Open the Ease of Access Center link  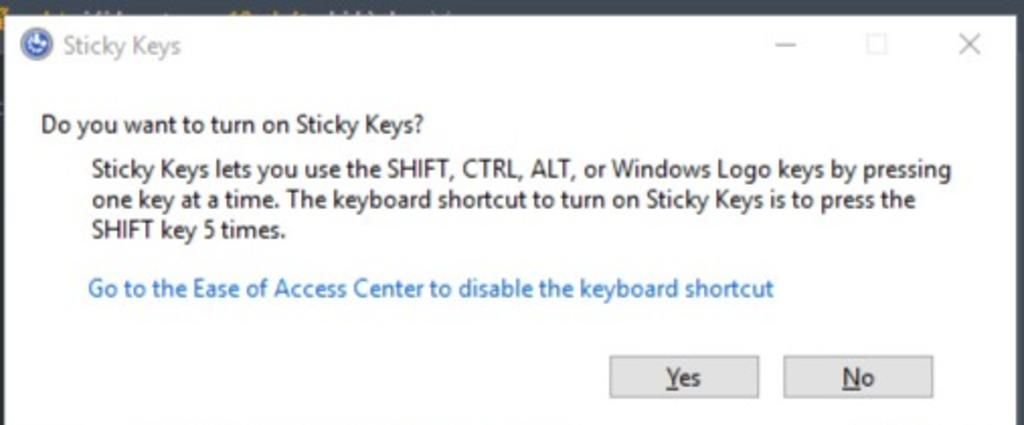tap(430, 289)
